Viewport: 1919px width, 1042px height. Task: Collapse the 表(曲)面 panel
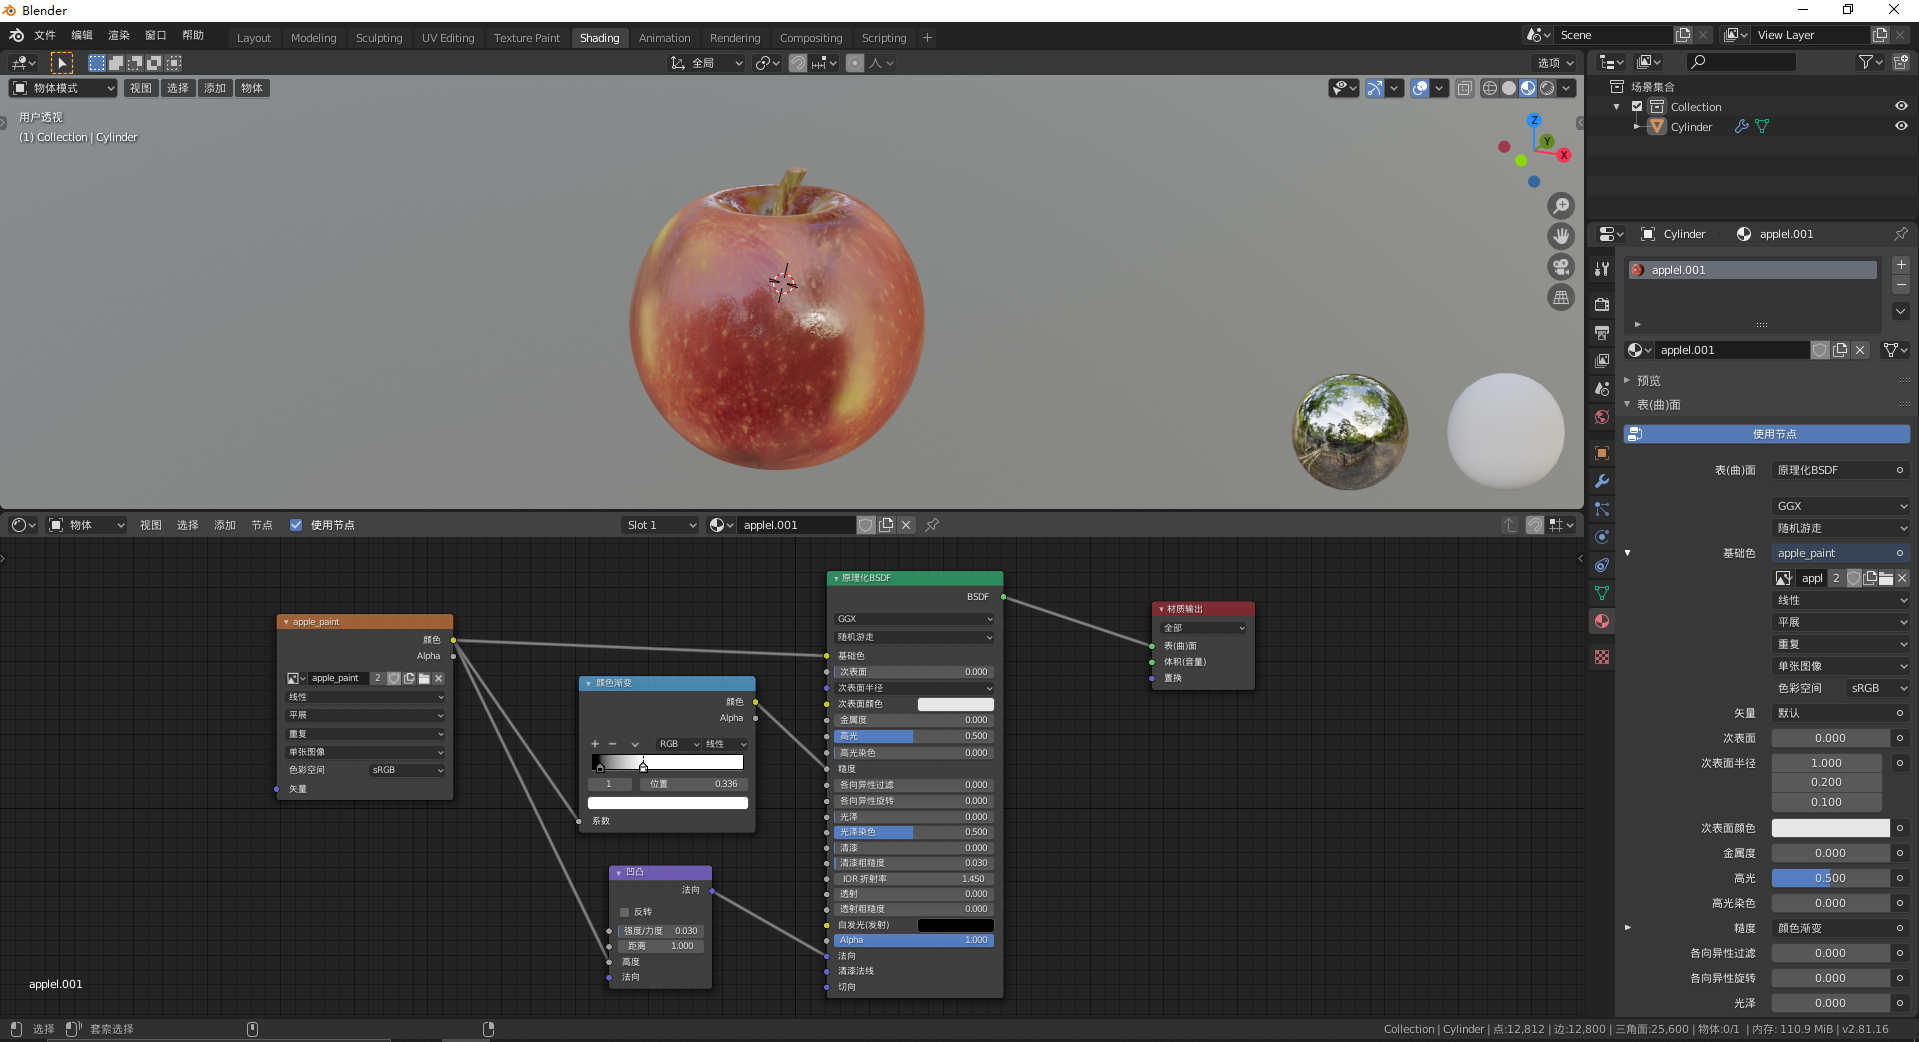tap(1658, 405)
